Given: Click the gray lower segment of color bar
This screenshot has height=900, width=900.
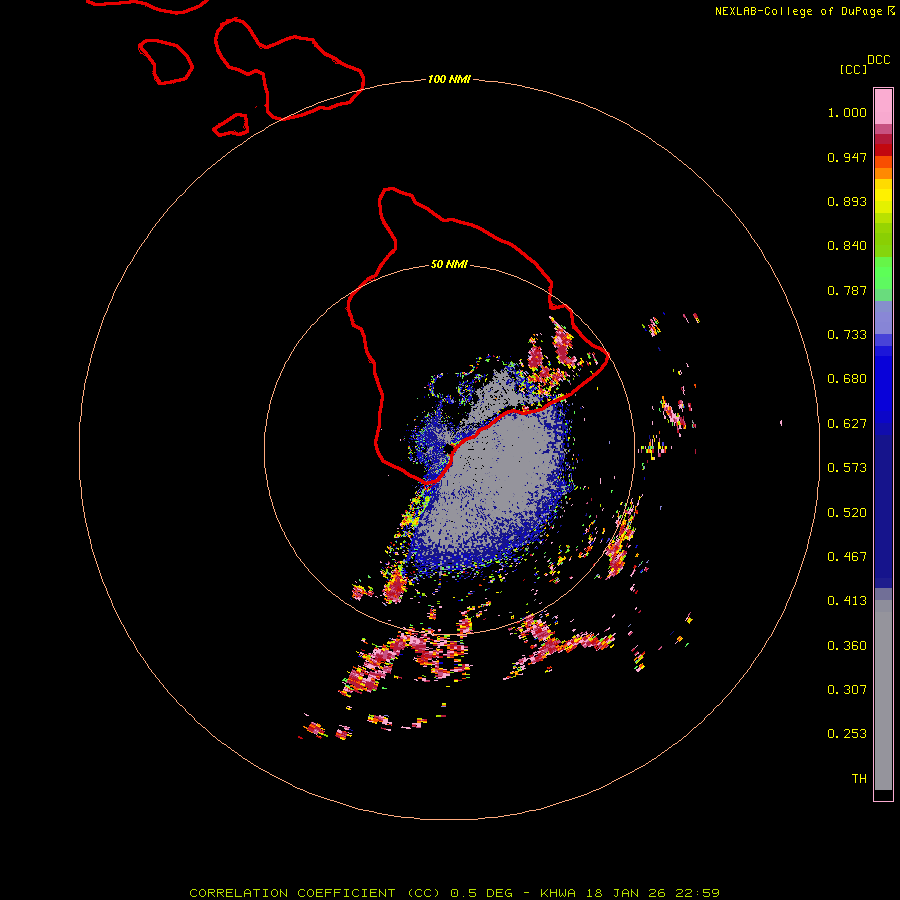Looking at the screenshot, I should [x=883, y=695].
